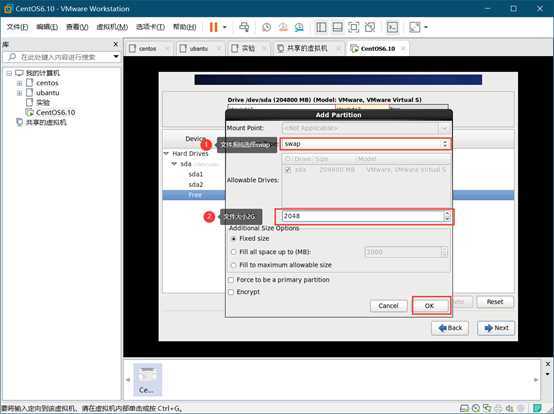Open the File System Type swap dropdown
This screenshot has height=414, width=554.
(365, 144)
